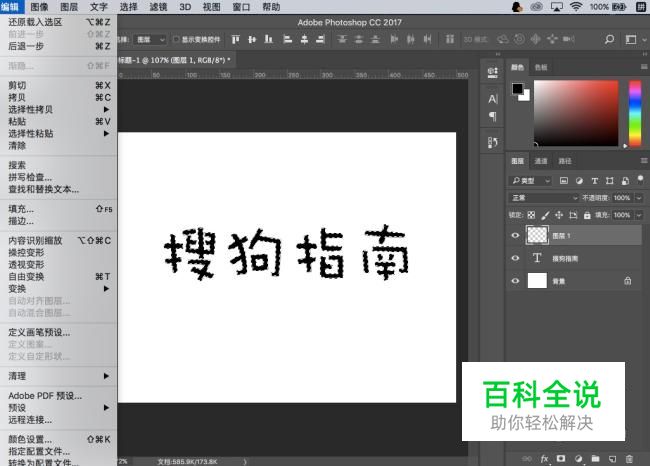Toggle lock image pixels brush icon
The width and height of the screenshot is (650, 466).
point(546,215)
